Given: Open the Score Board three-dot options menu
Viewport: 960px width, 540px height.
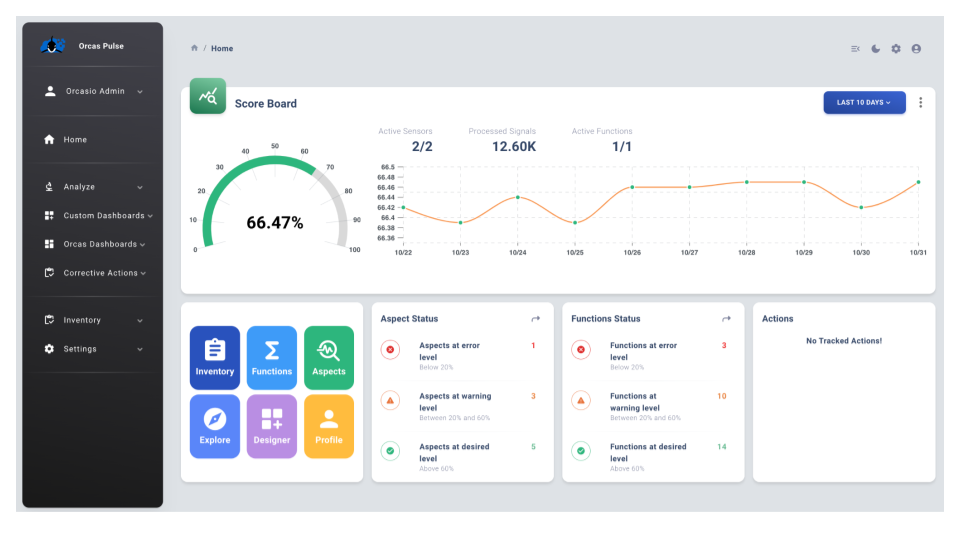Looking at the screenshot, I should [921, 102].
